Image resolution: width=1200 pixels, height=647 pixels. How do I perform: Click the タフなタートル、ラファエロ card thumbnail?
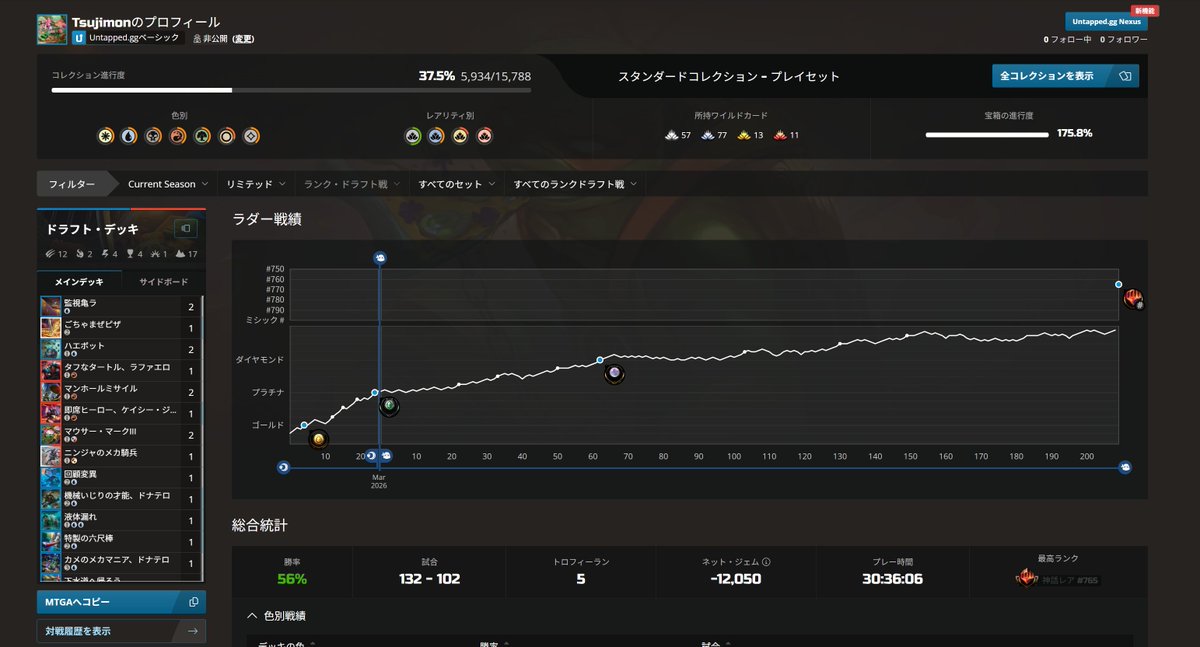pos(51,371)
